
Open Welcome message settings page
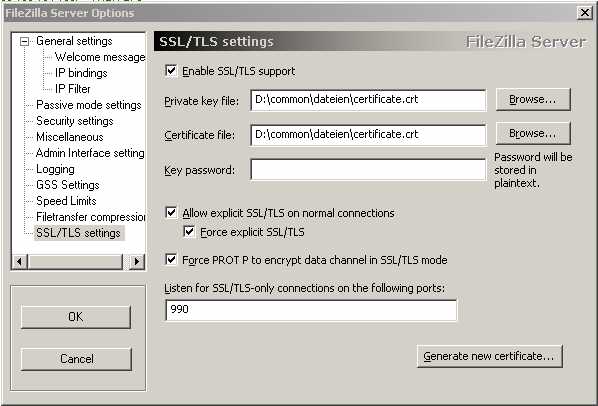tap(100, 57)
